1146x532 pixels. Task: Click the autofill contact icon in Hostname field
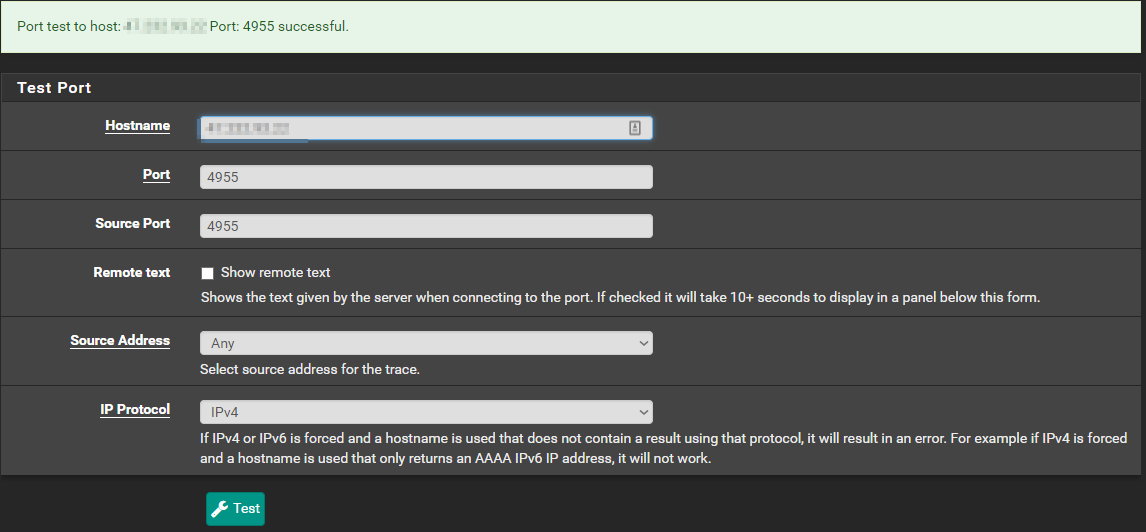click(635, 128)
